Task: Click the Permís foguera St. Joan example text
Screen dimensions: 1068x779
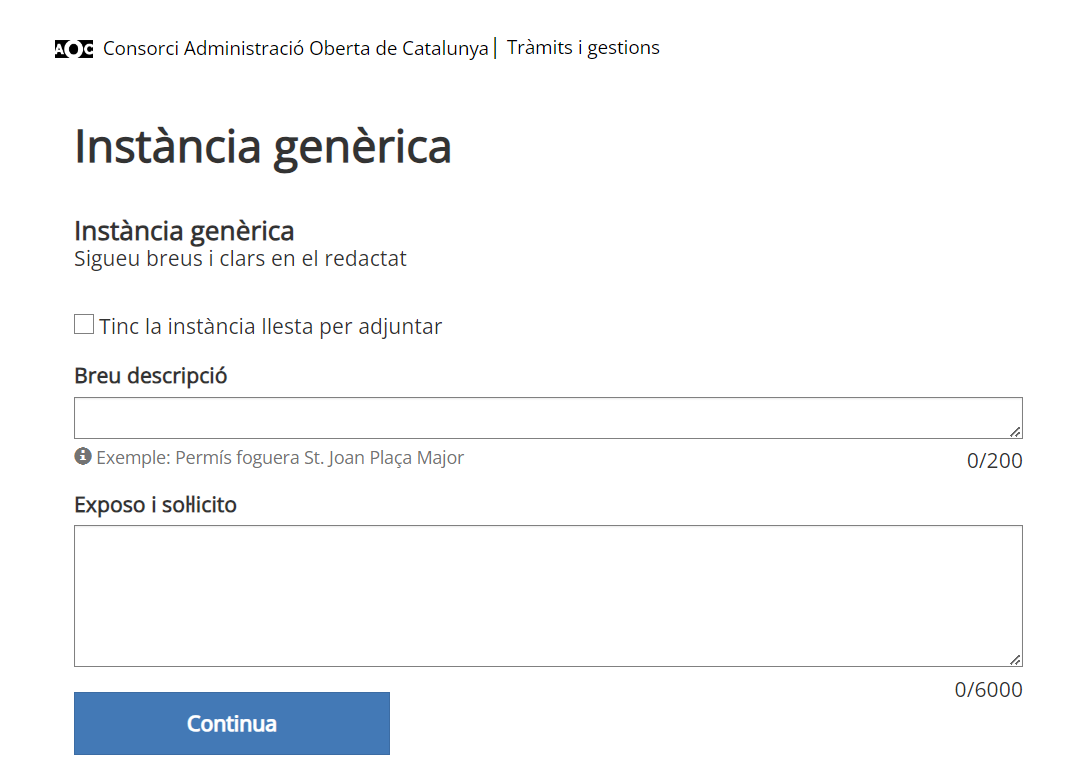Action: 319,458
